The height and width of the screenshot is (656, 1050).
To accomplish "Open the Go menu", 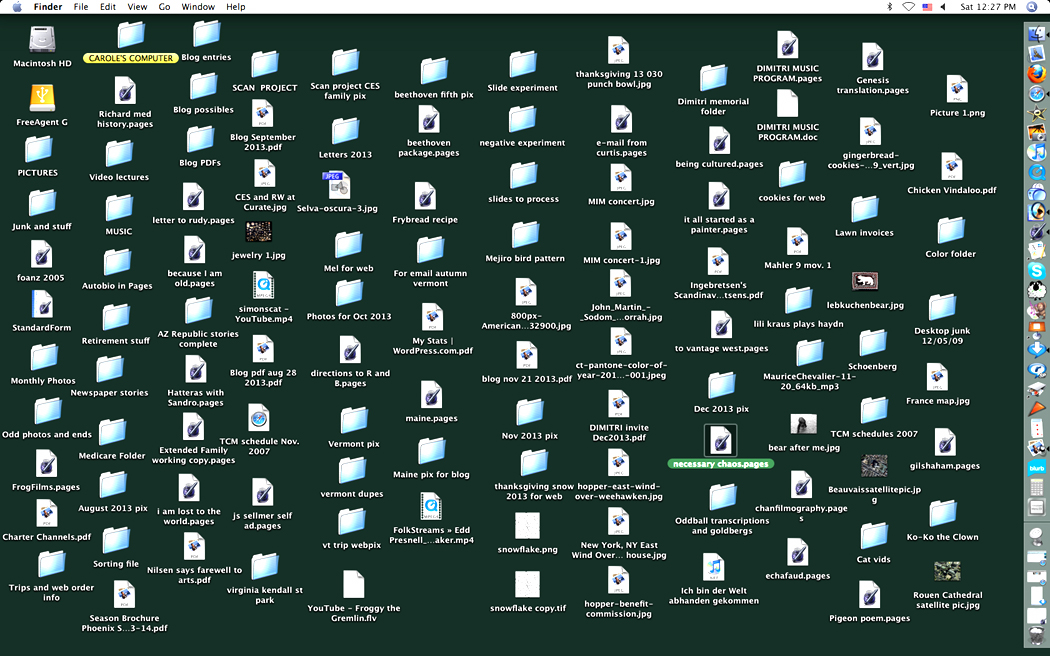I will click(x=164, y=7).
